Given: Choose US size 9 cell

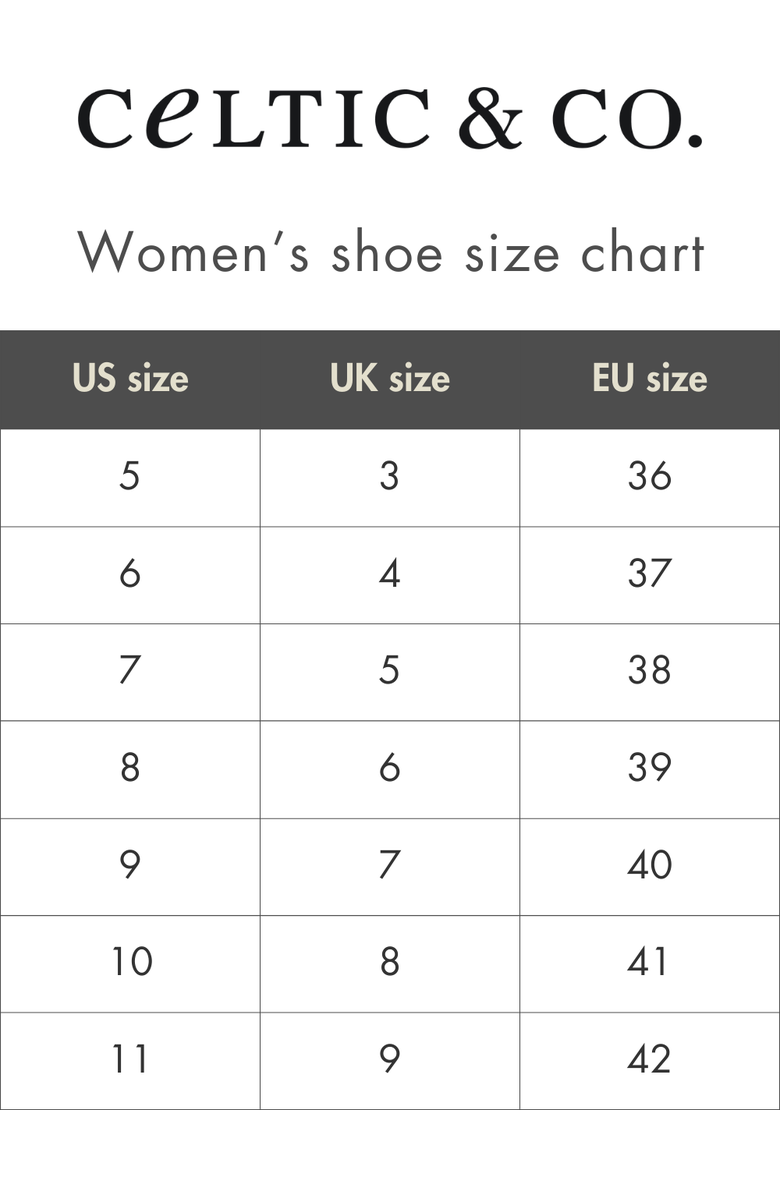Looking at the screenshot, I should click(x=130, y=865).
